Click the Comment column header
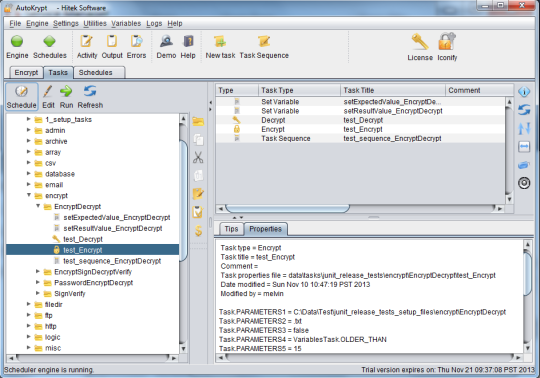Viewport: 540px width, 378px height. (x=479, y=90)
